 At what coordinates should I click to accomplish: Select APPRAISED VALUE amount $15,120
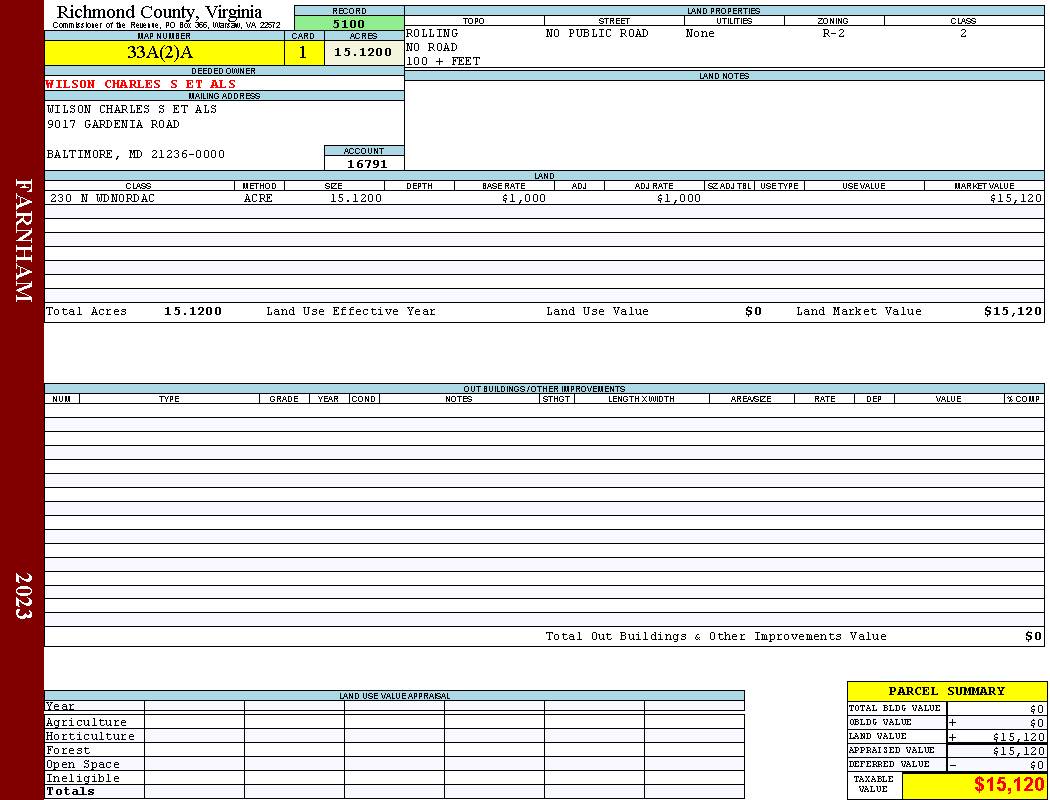click(1018, 751)
